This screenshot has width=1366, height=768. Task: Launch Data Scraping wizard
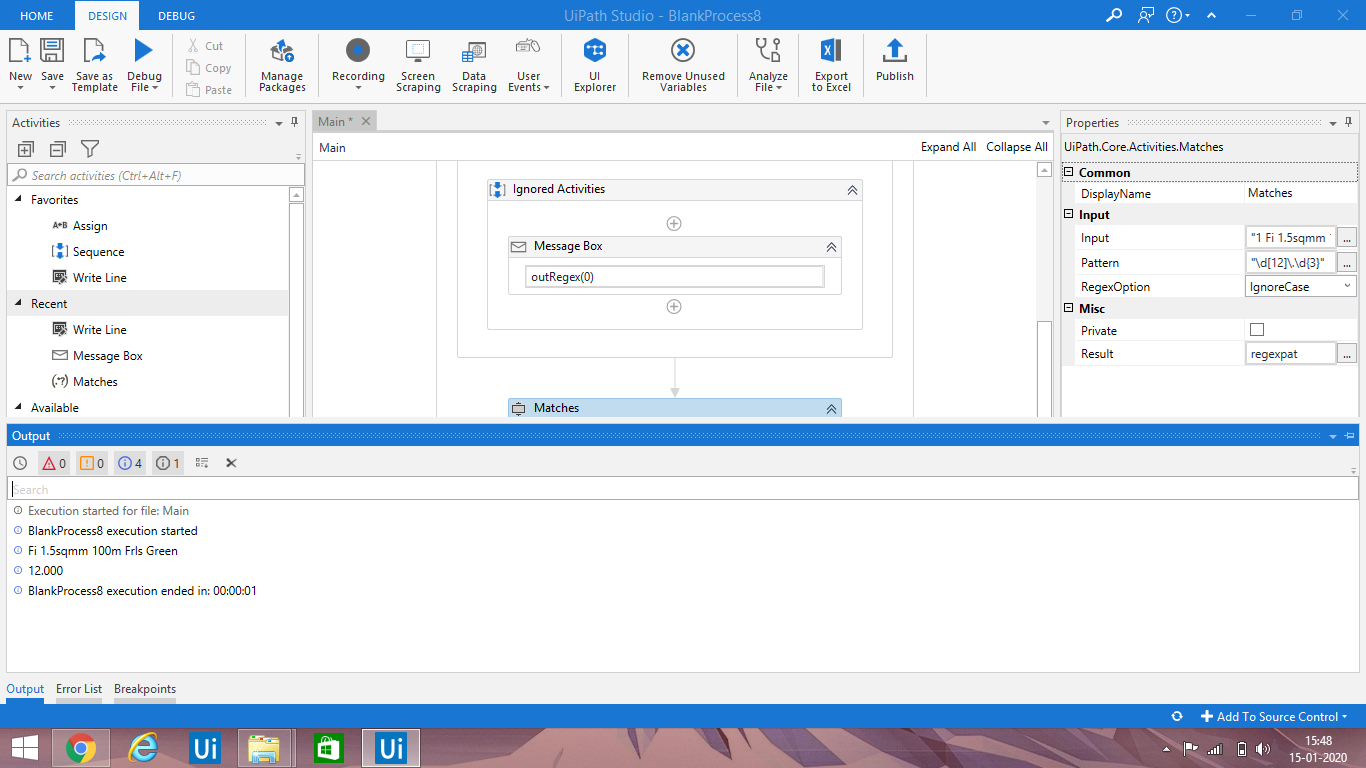click(x=474, y=65)
